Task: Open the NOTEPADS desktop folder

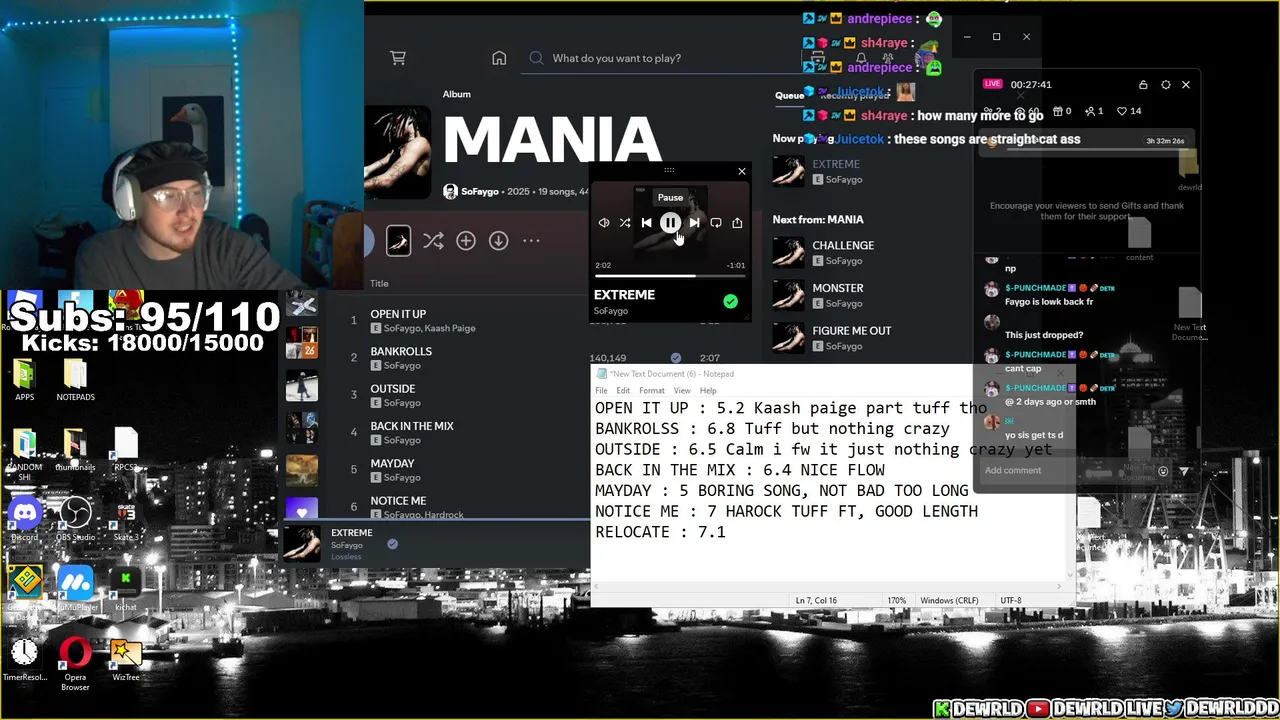Action: click(x=75, y=380)
